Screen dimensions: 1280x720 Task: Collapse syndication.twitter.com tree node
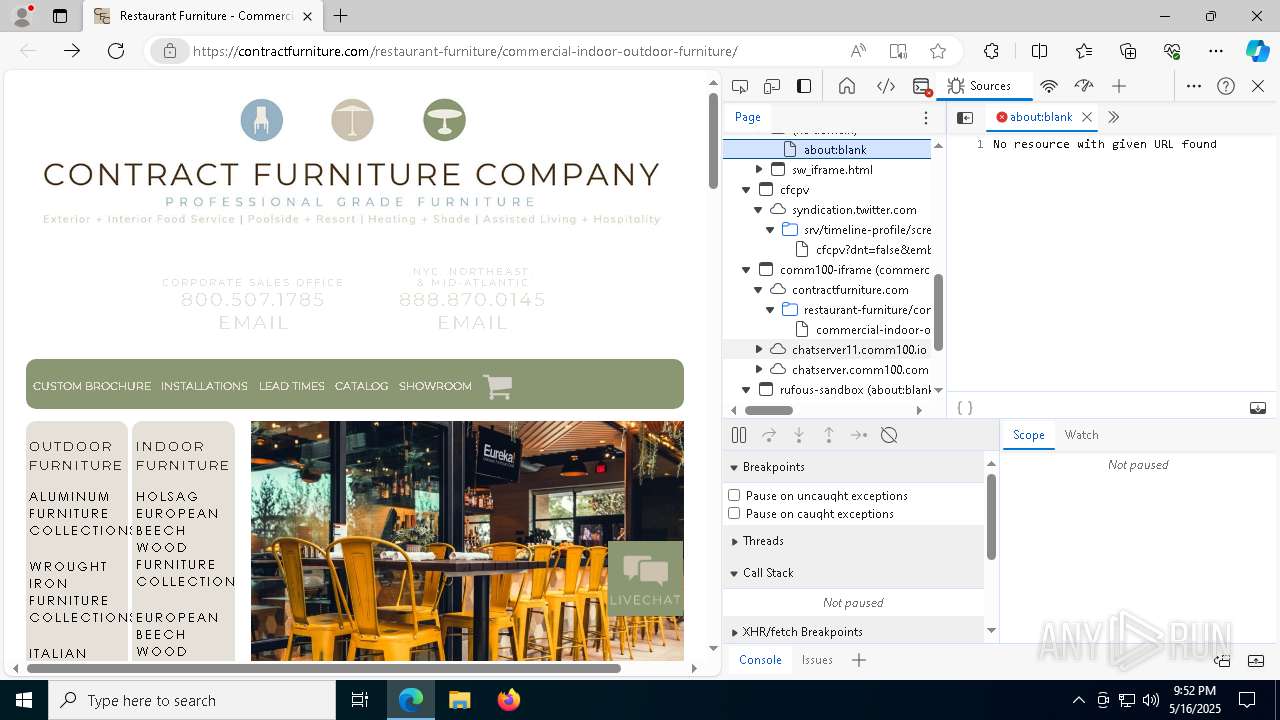point(759,209)
